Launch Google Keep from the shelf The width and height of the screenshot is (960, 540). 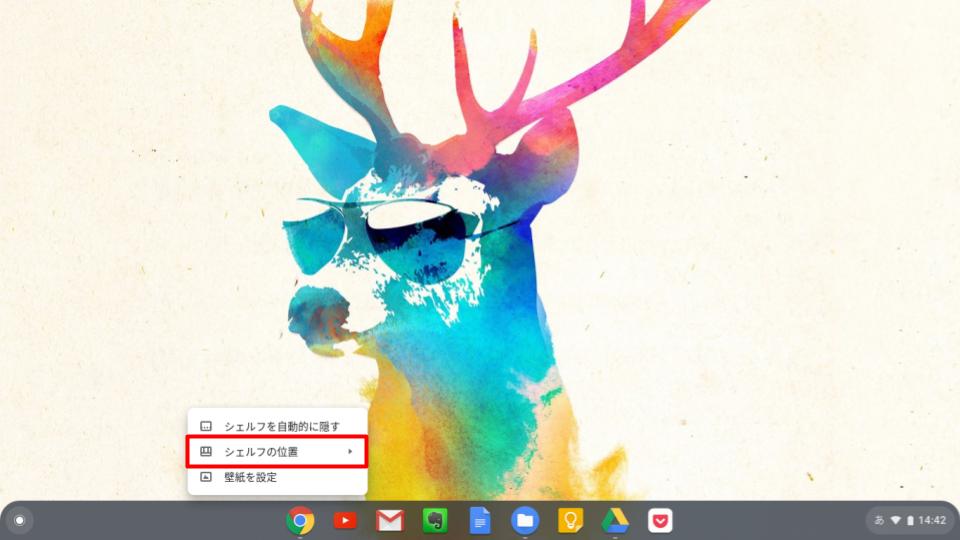click(570, 520)
